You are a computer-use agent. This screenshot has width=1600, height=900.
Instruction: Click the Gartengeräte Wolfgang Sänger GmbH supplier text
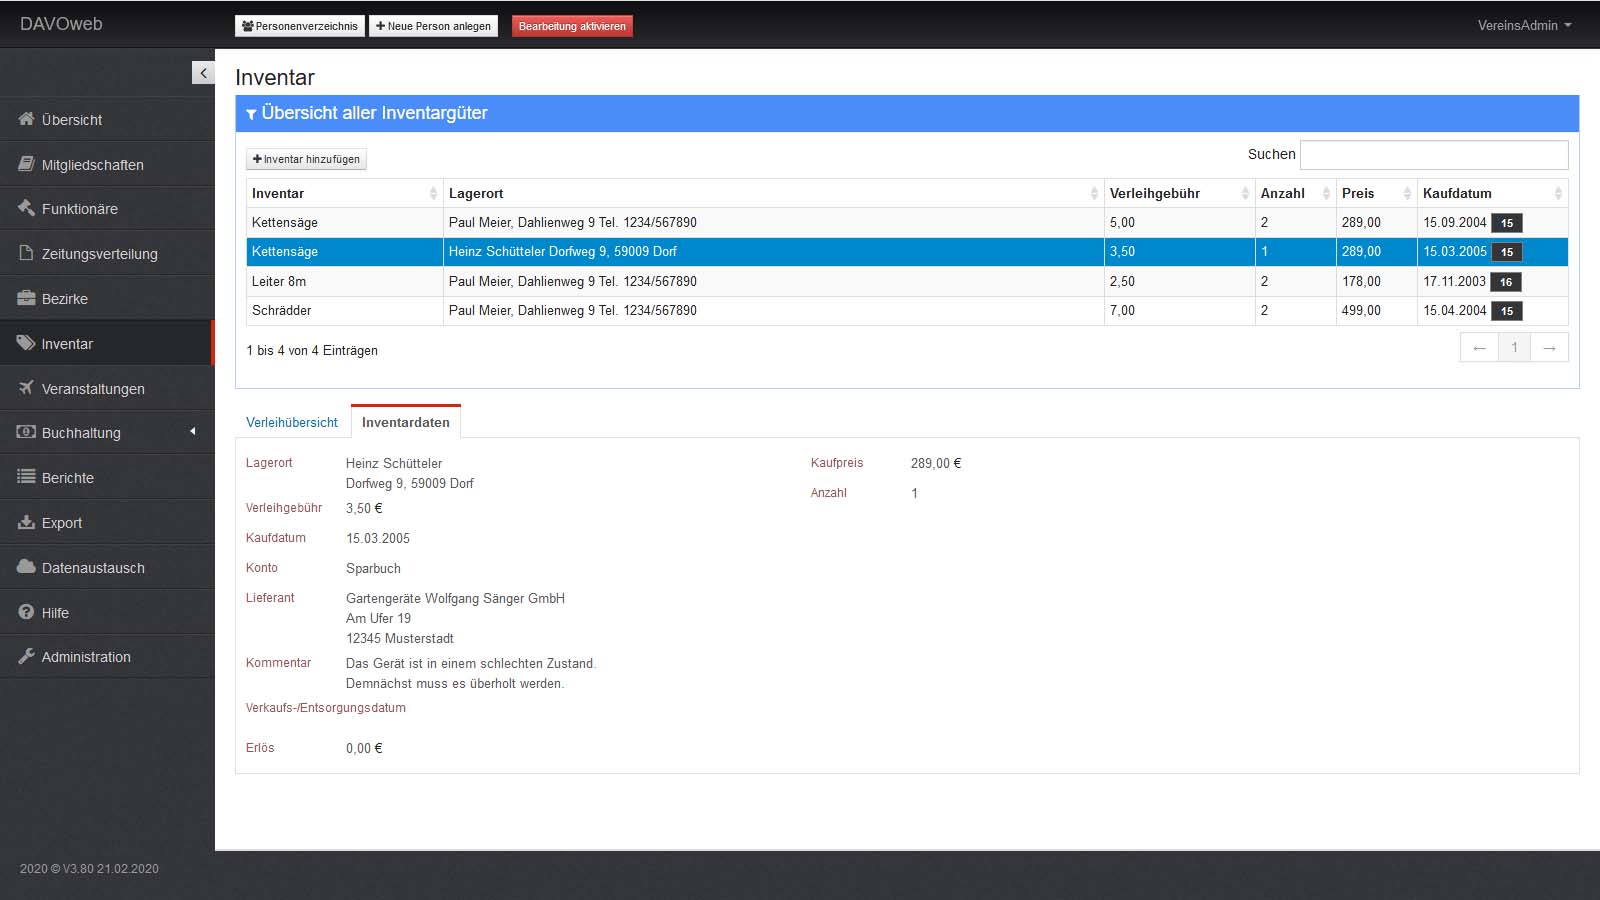[455, 598]
